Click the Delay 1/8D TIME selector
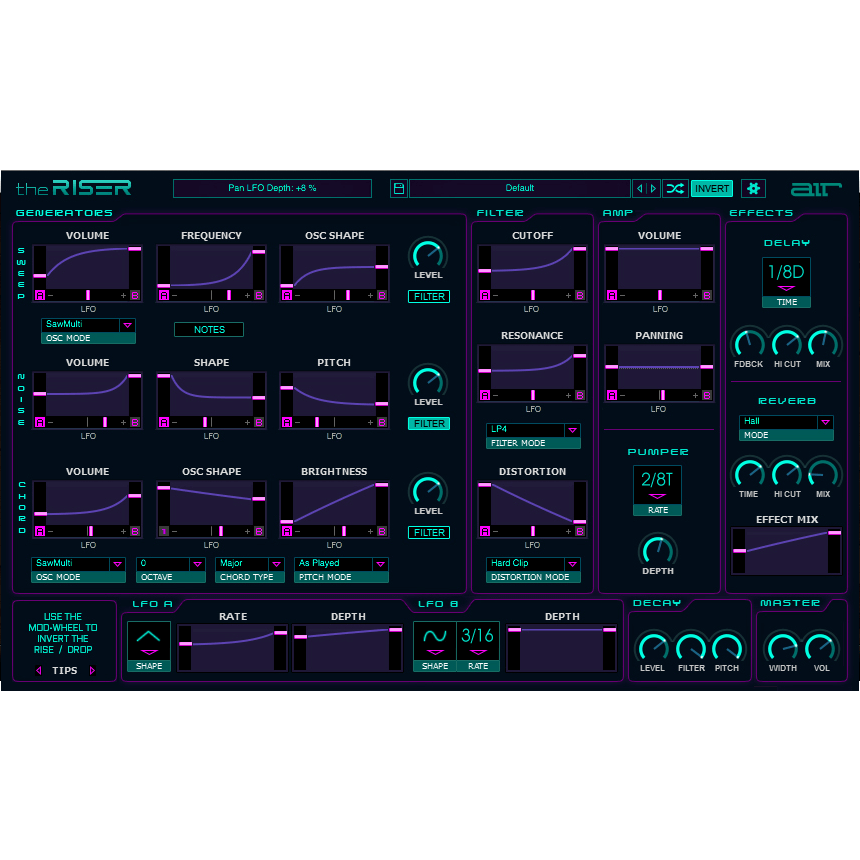 click(x=786, y=277)
